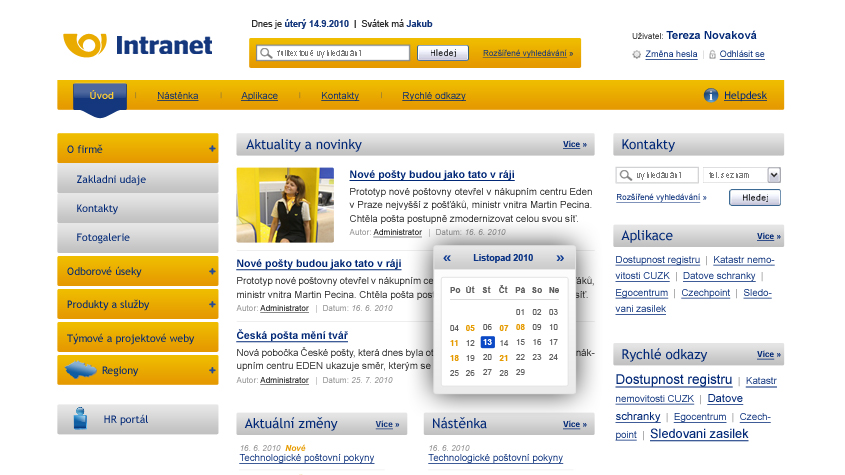Click Odhlásit se link
845x475 pixels.
tap(742, 54)
